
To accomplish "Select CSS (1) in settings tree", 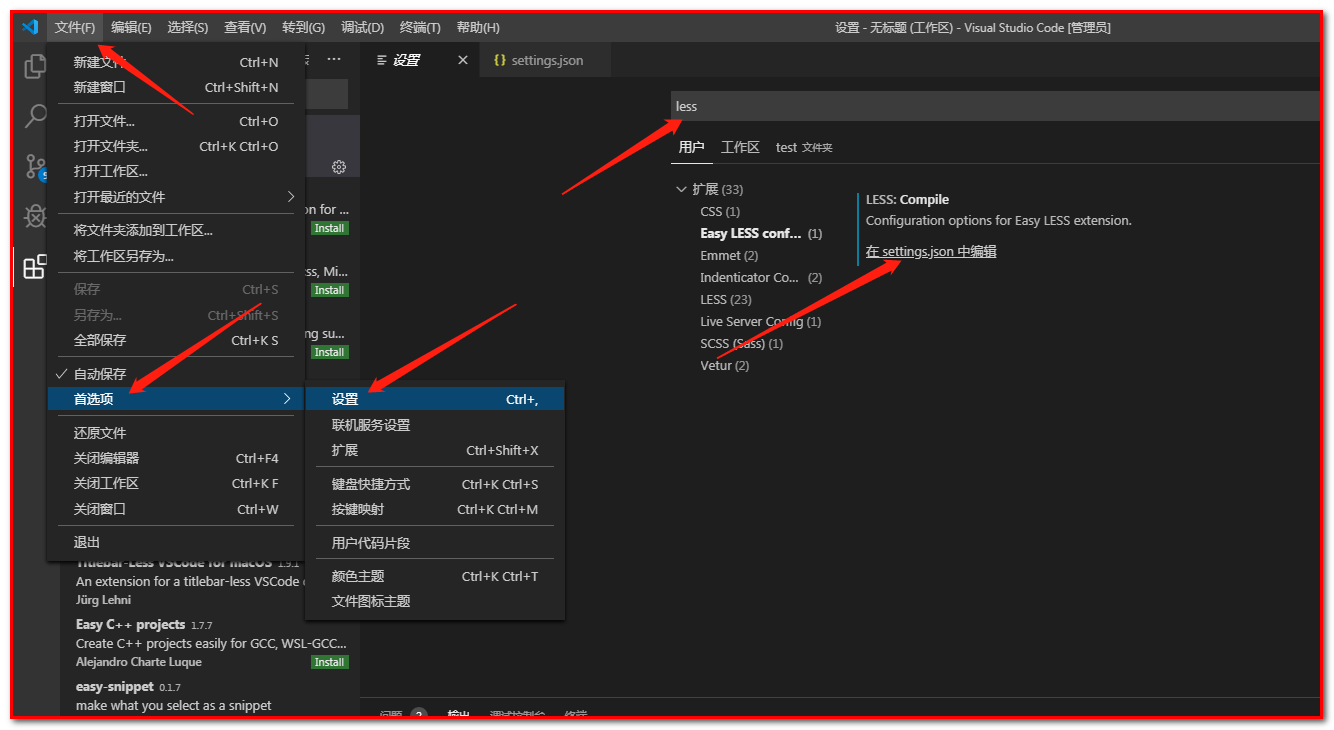I will point(720,211).
